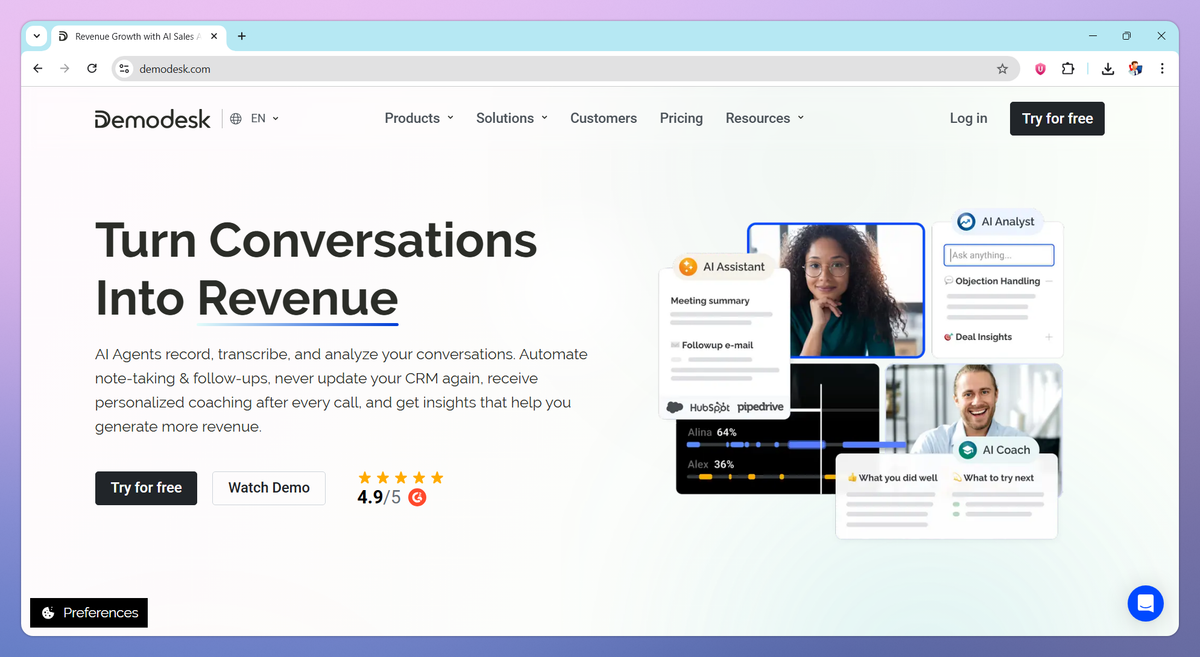Click the globe language icon in the navbar
Screen dimensions: 1200x657
(x=236, y=118)
